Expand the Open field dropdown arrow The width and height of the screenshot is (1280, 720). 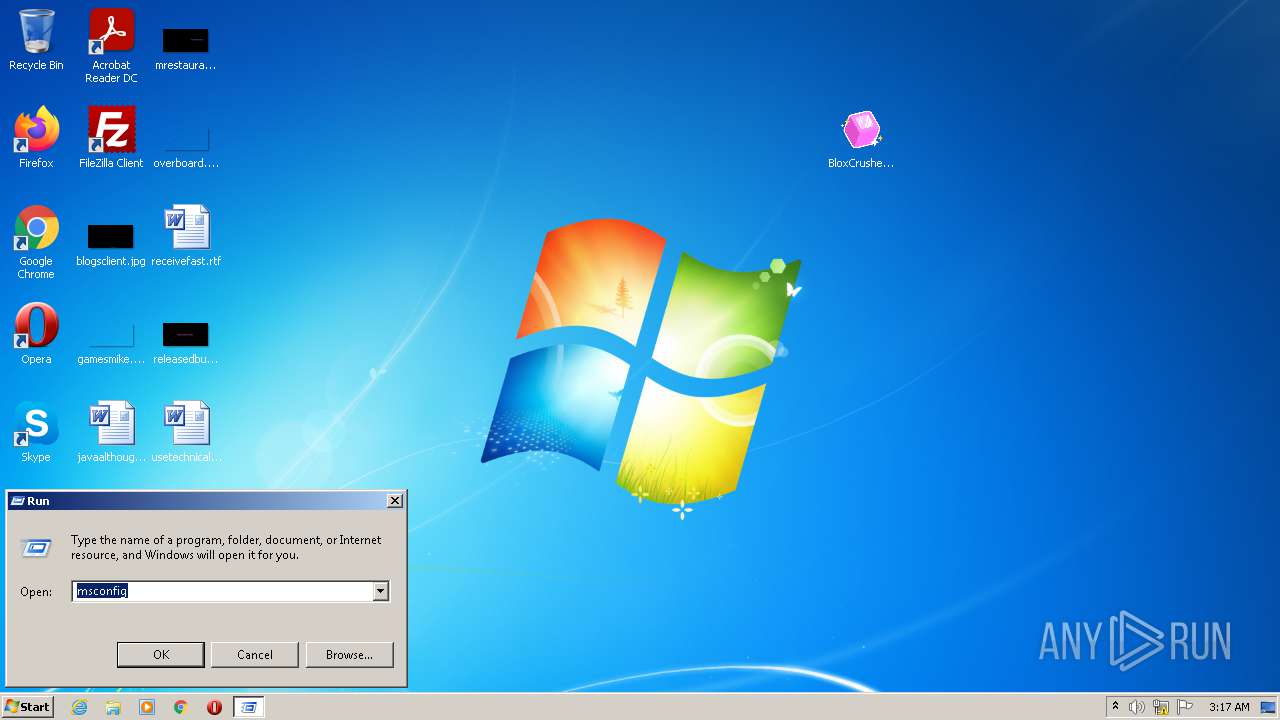coord(380,591)
